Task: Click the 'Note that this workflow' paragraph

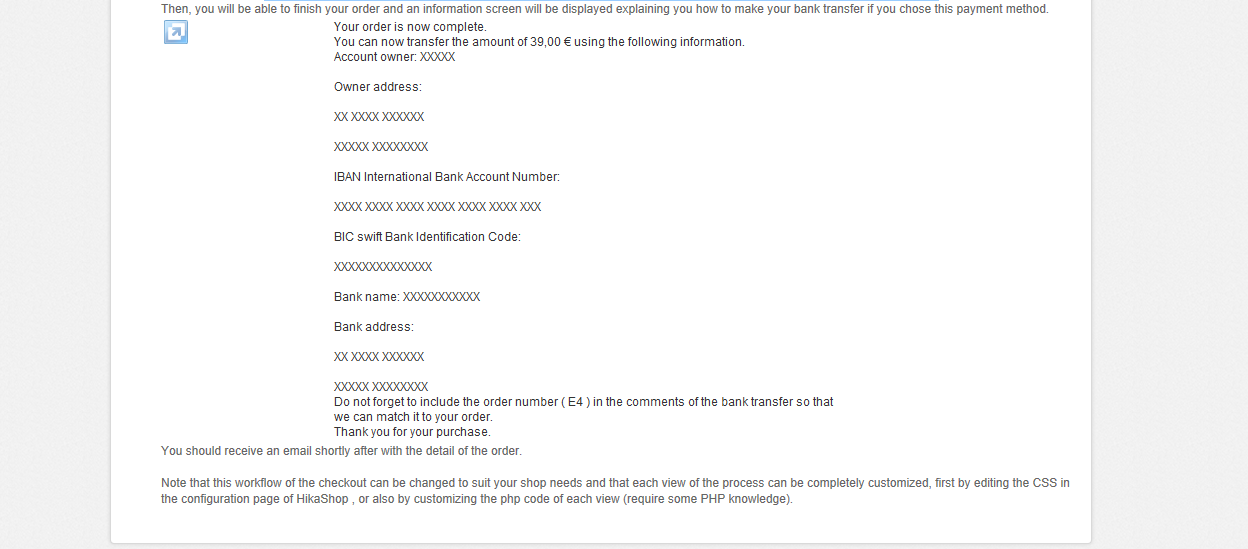Action: 614,483
